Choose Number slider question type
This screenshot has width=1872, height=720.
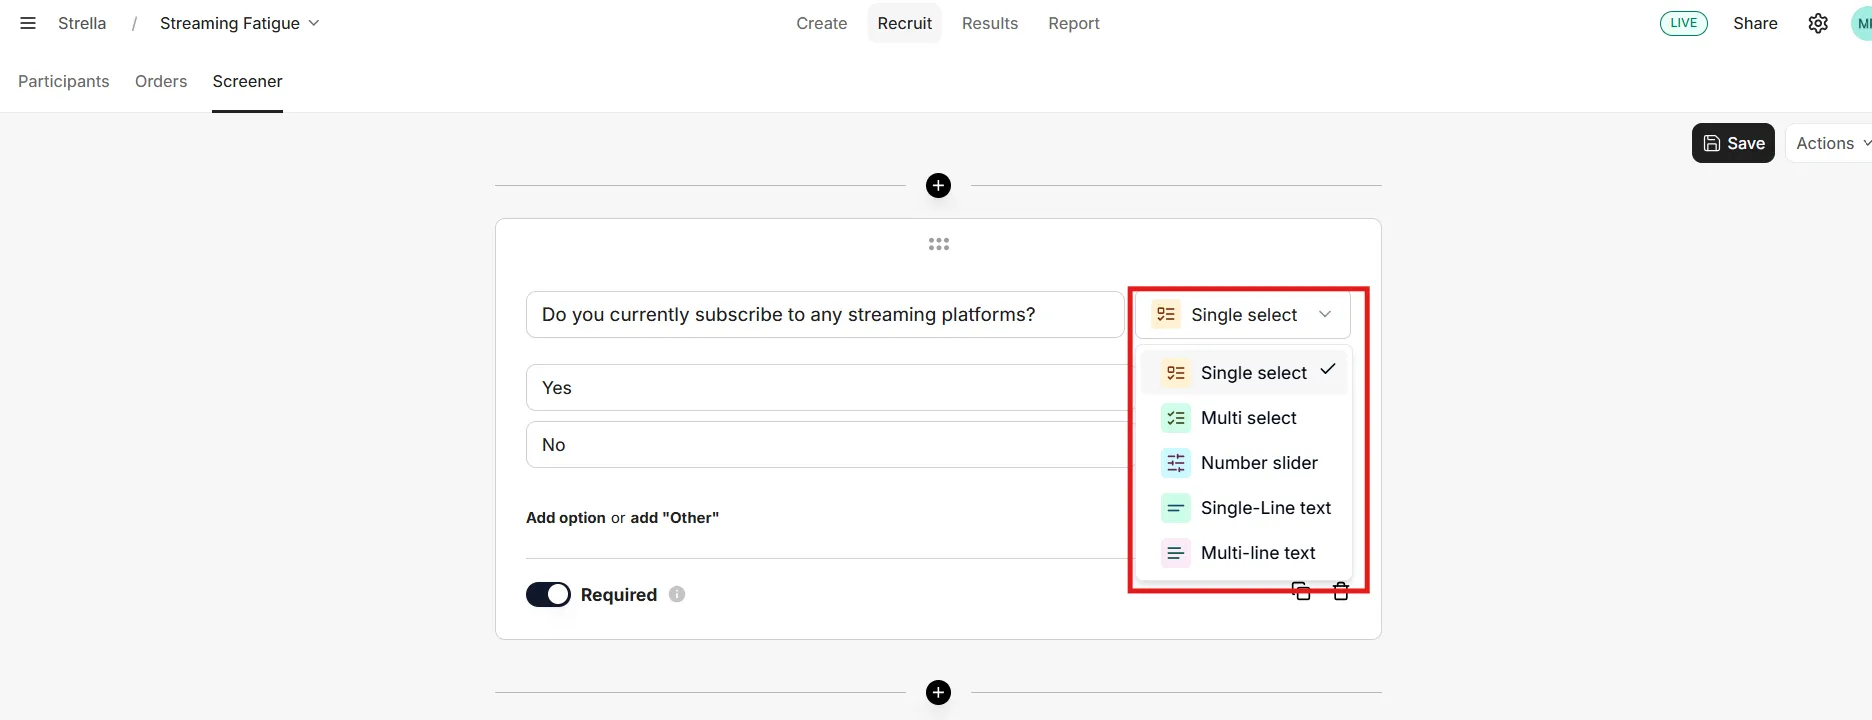1246,463
